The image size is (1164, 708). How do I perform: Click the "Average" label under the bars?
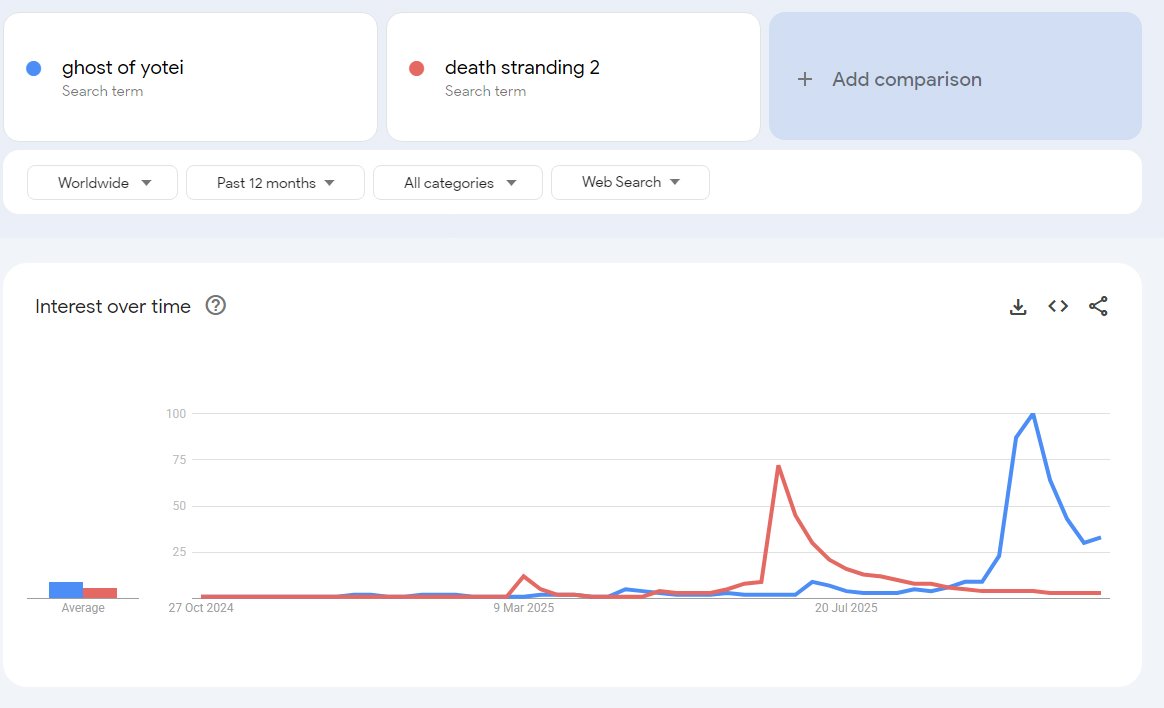83,608
